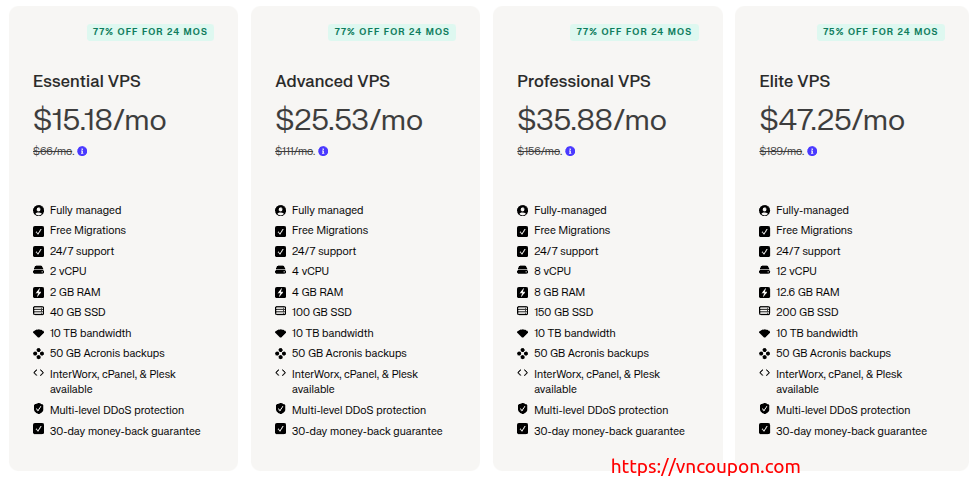Screen dimensions: 970x487
Task: Click the 75% off for 24 mos badge
Action: [880, 32]
